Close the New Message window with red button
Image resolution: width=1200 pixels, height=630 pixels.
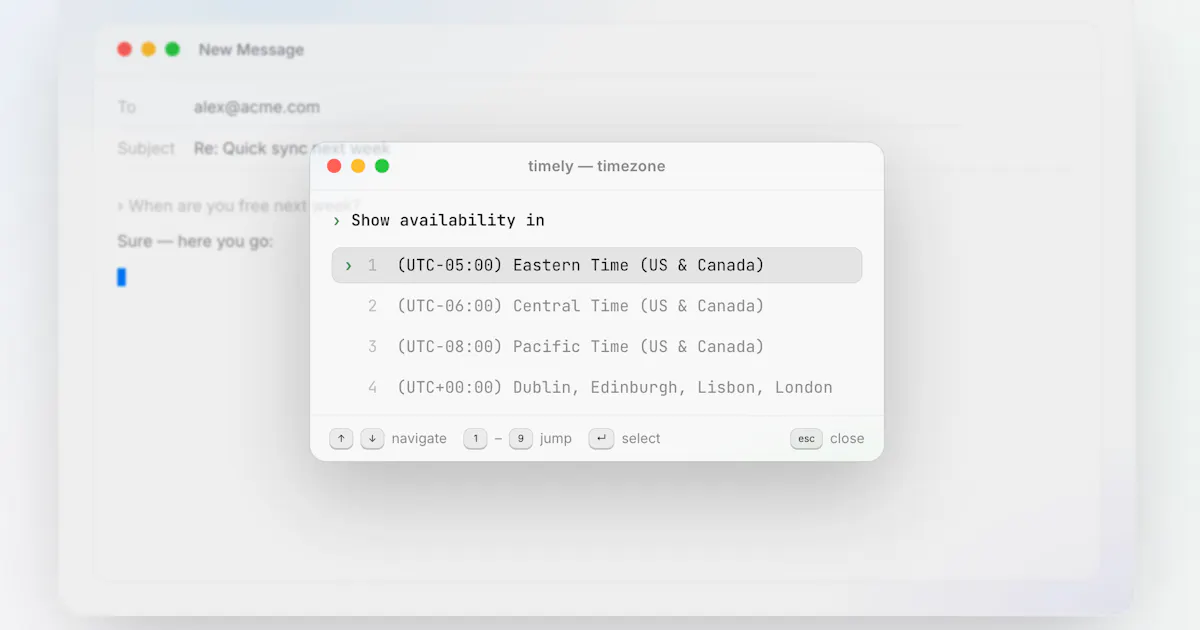(x=125, y=49)
